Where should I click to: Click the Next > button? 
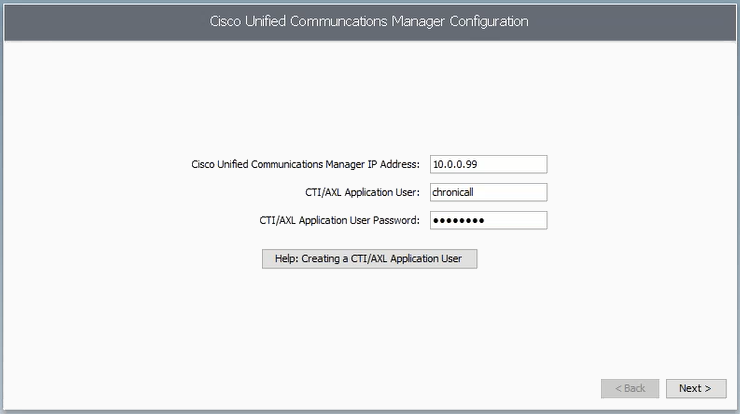(696, 389)
